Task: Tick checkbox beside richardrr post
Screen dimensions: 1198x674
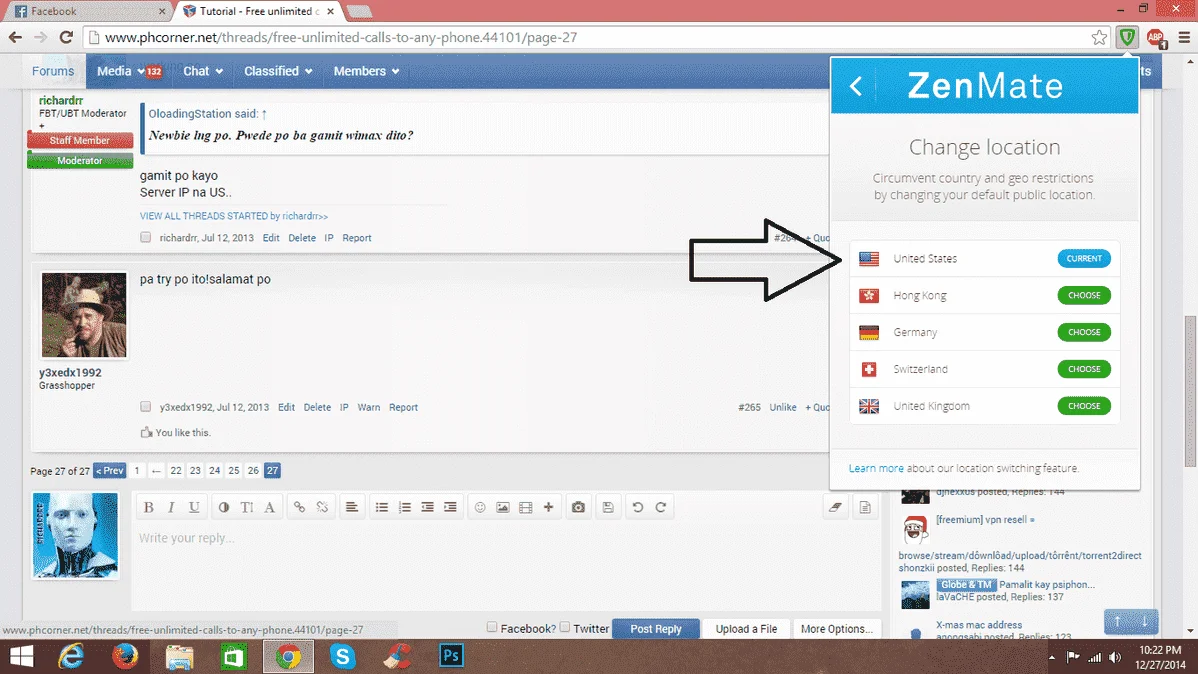Action: [x=145, y=238]
